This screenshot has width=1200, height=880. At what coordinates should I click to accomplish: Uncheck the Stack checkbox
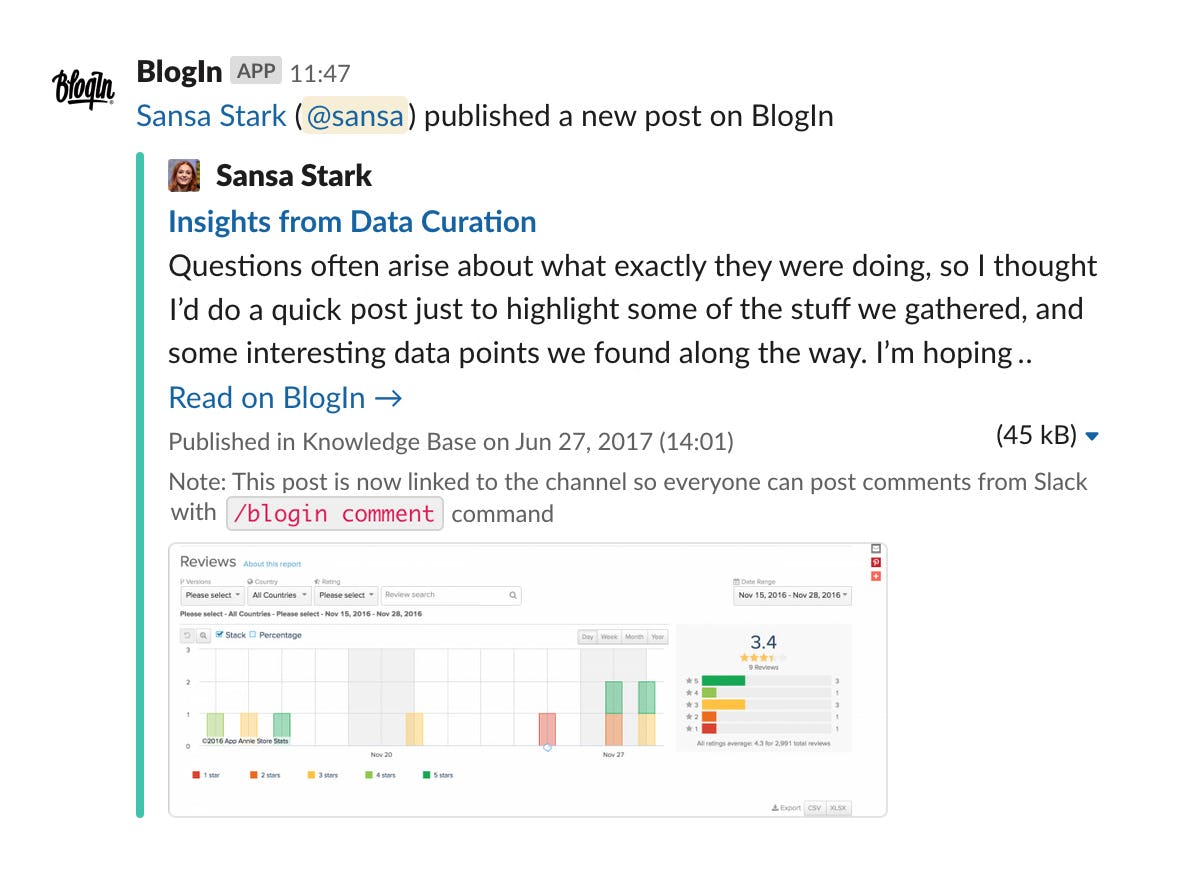219,634
